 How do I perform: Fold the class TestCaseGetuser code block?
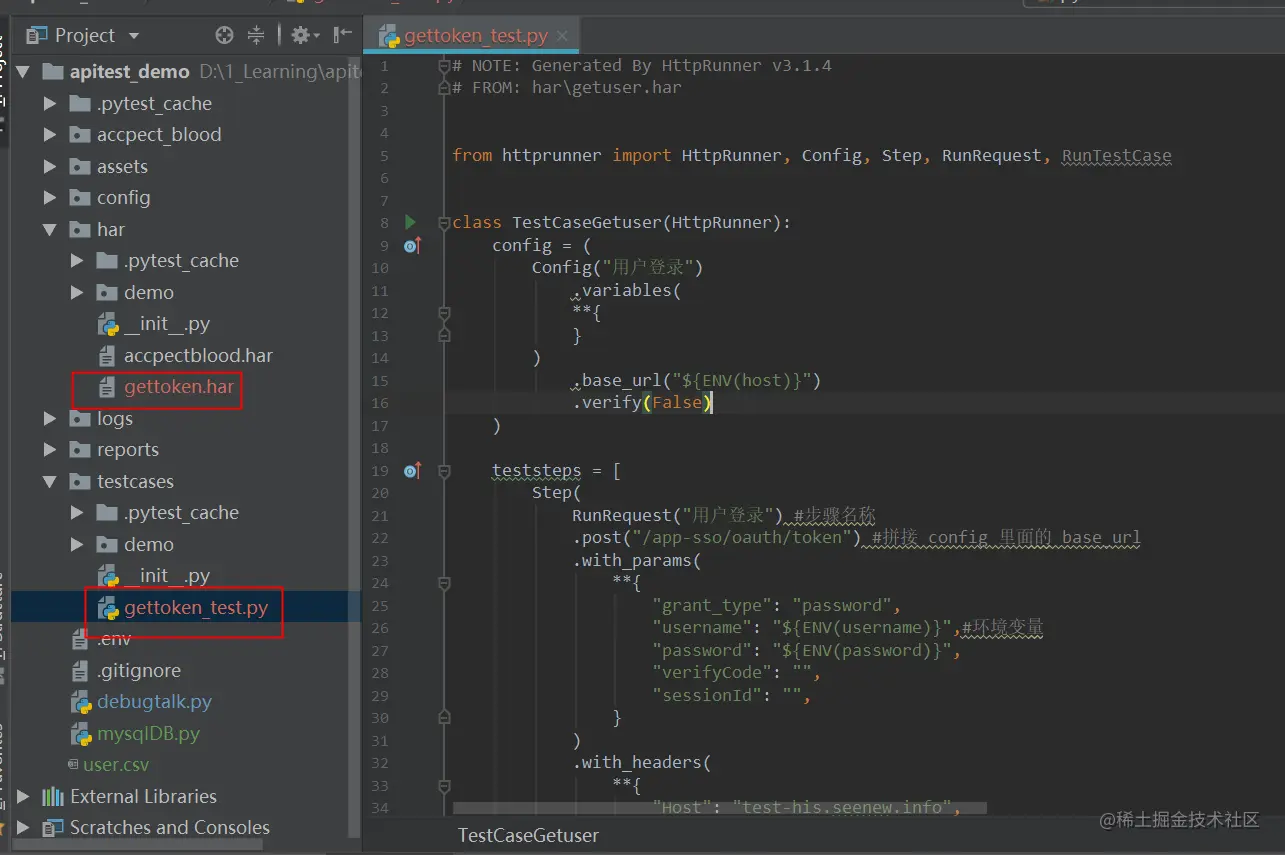(444, 222)
